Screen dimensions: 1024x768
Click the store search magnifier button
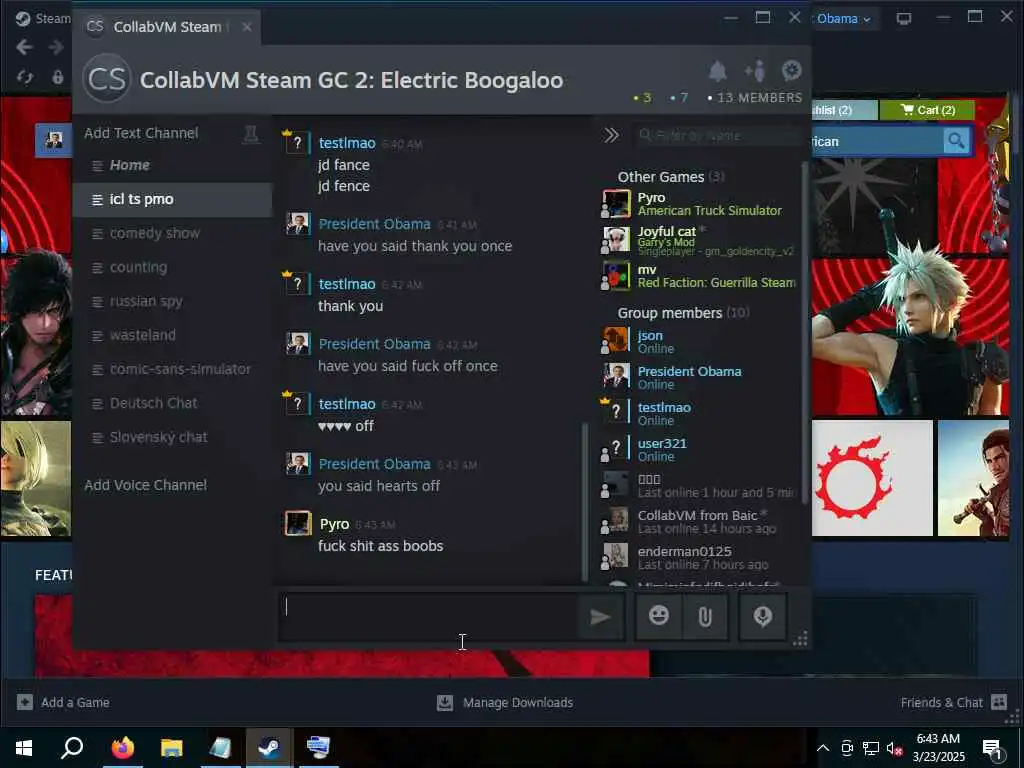click(956, 140)
